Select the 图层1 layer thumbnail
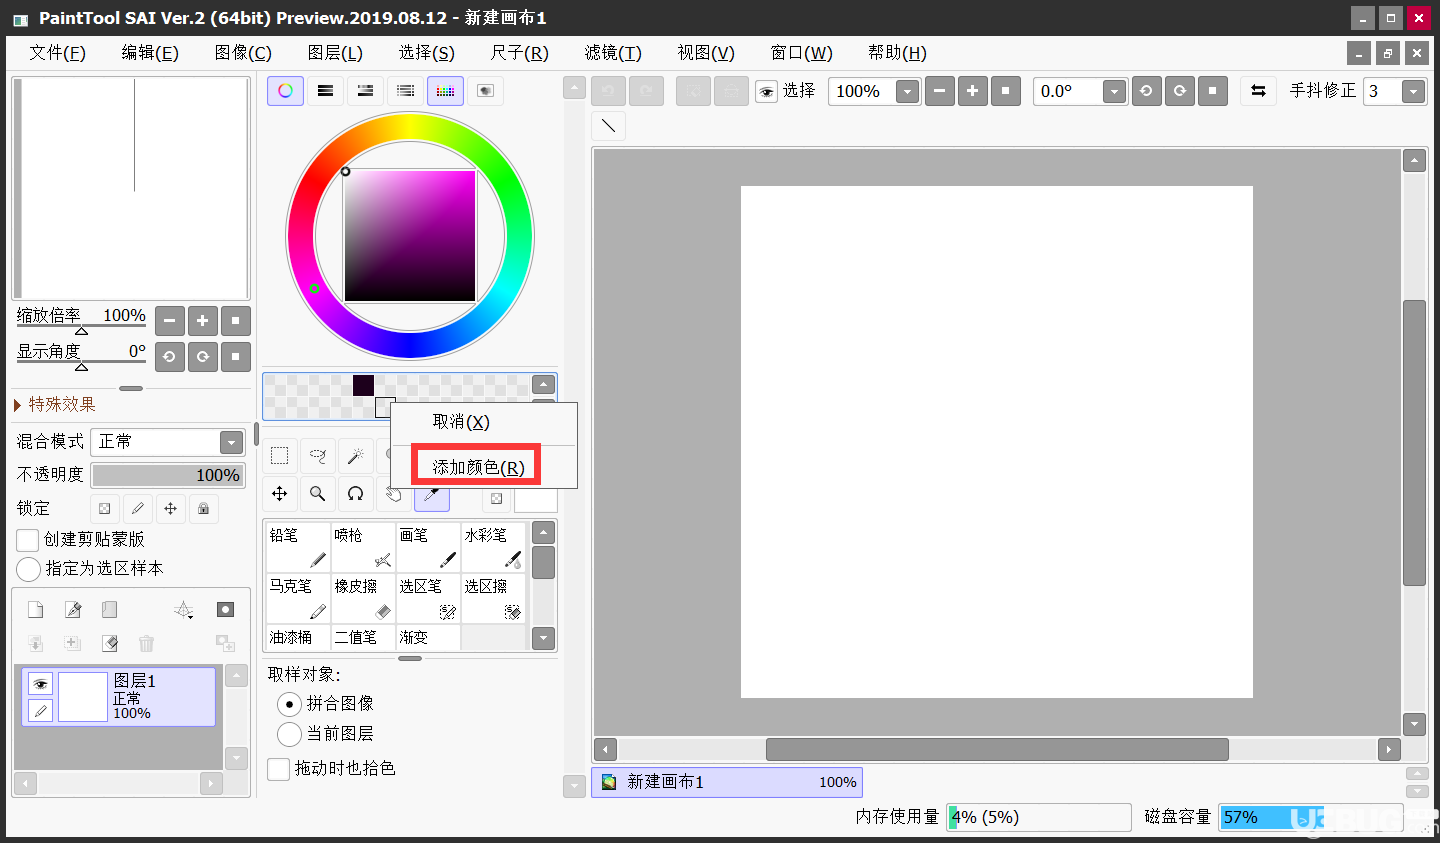Image resolution: width=1440 pixels, height=843 pixels. 83,697
